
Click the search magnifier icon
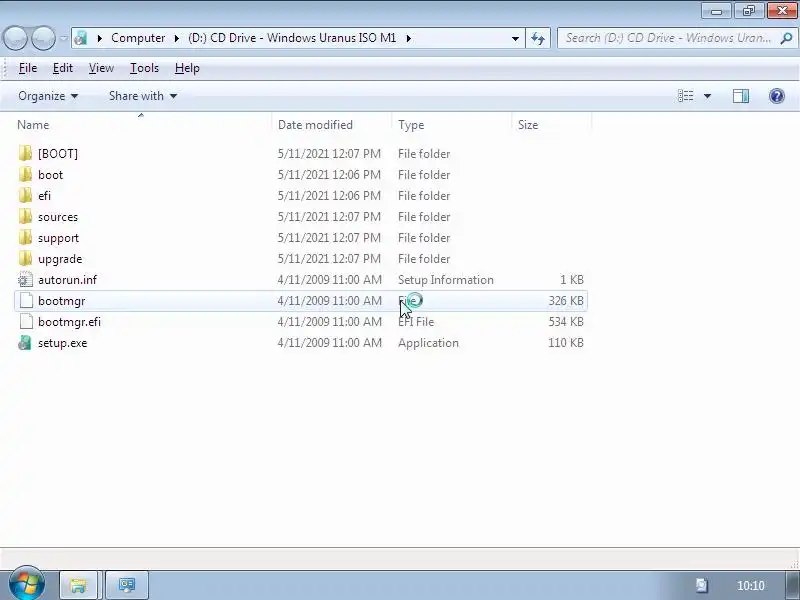tap(786, 38)
